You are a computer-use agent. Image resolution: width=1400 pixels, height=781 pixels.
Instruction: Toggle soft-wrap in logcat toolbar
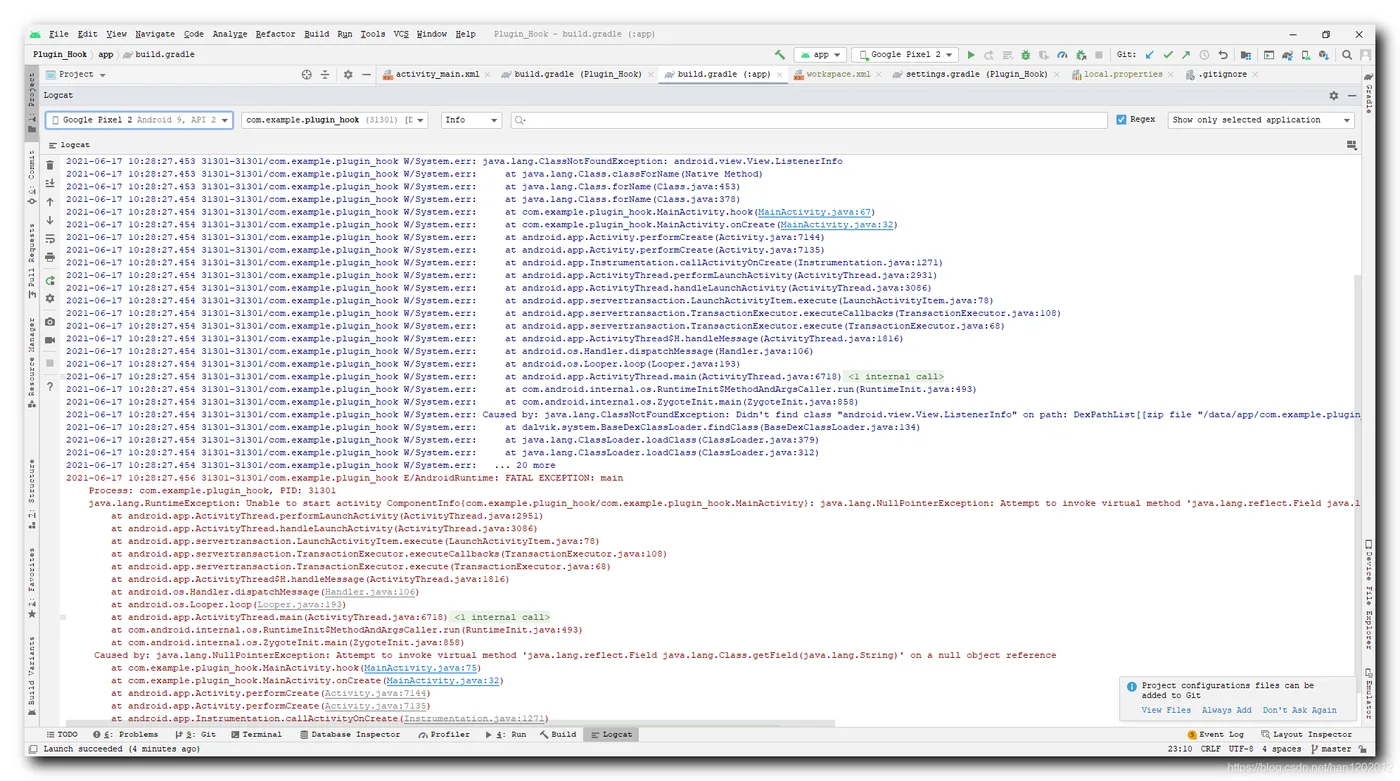[50, 239]
